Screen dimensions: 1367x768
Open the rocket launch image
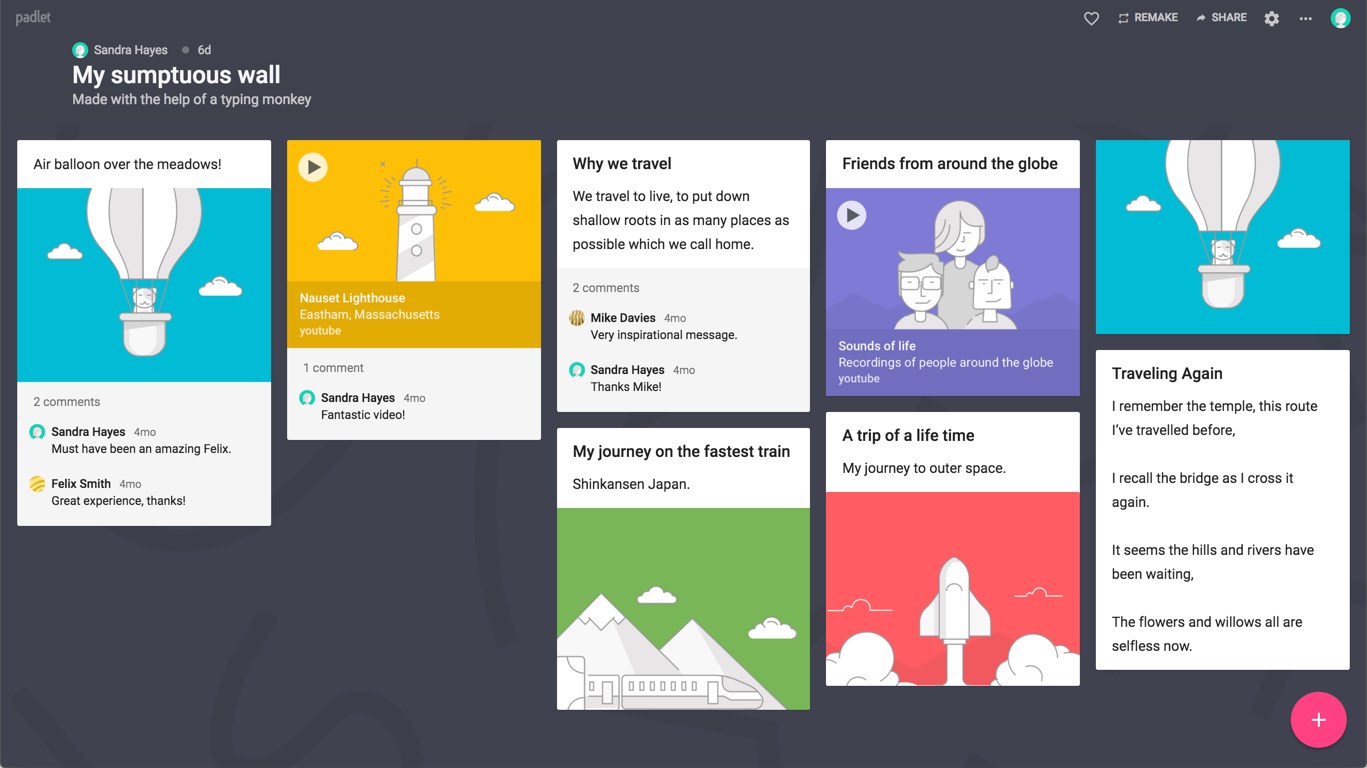[952, 588]
